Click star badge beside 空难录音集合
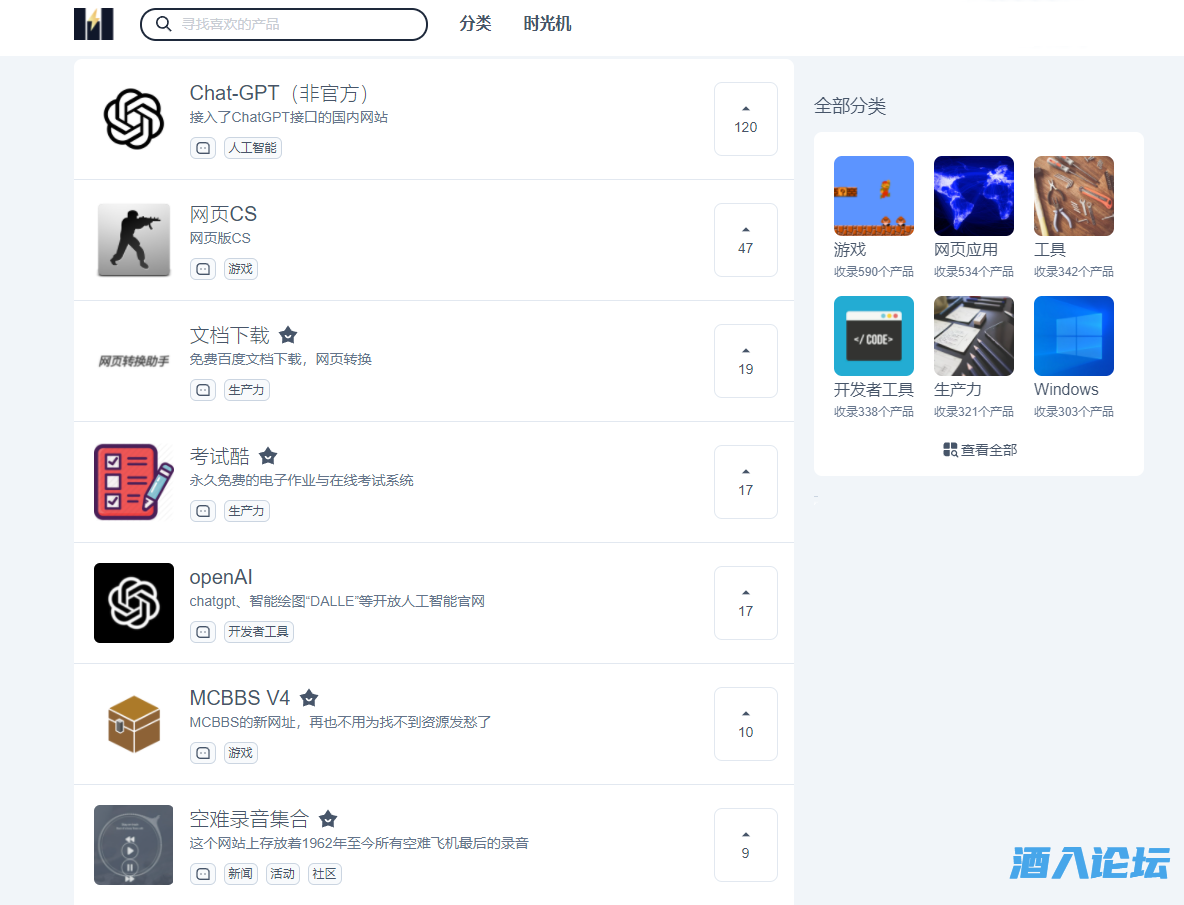The width and height of the screenshot is (1184, 905). (328, 819)
